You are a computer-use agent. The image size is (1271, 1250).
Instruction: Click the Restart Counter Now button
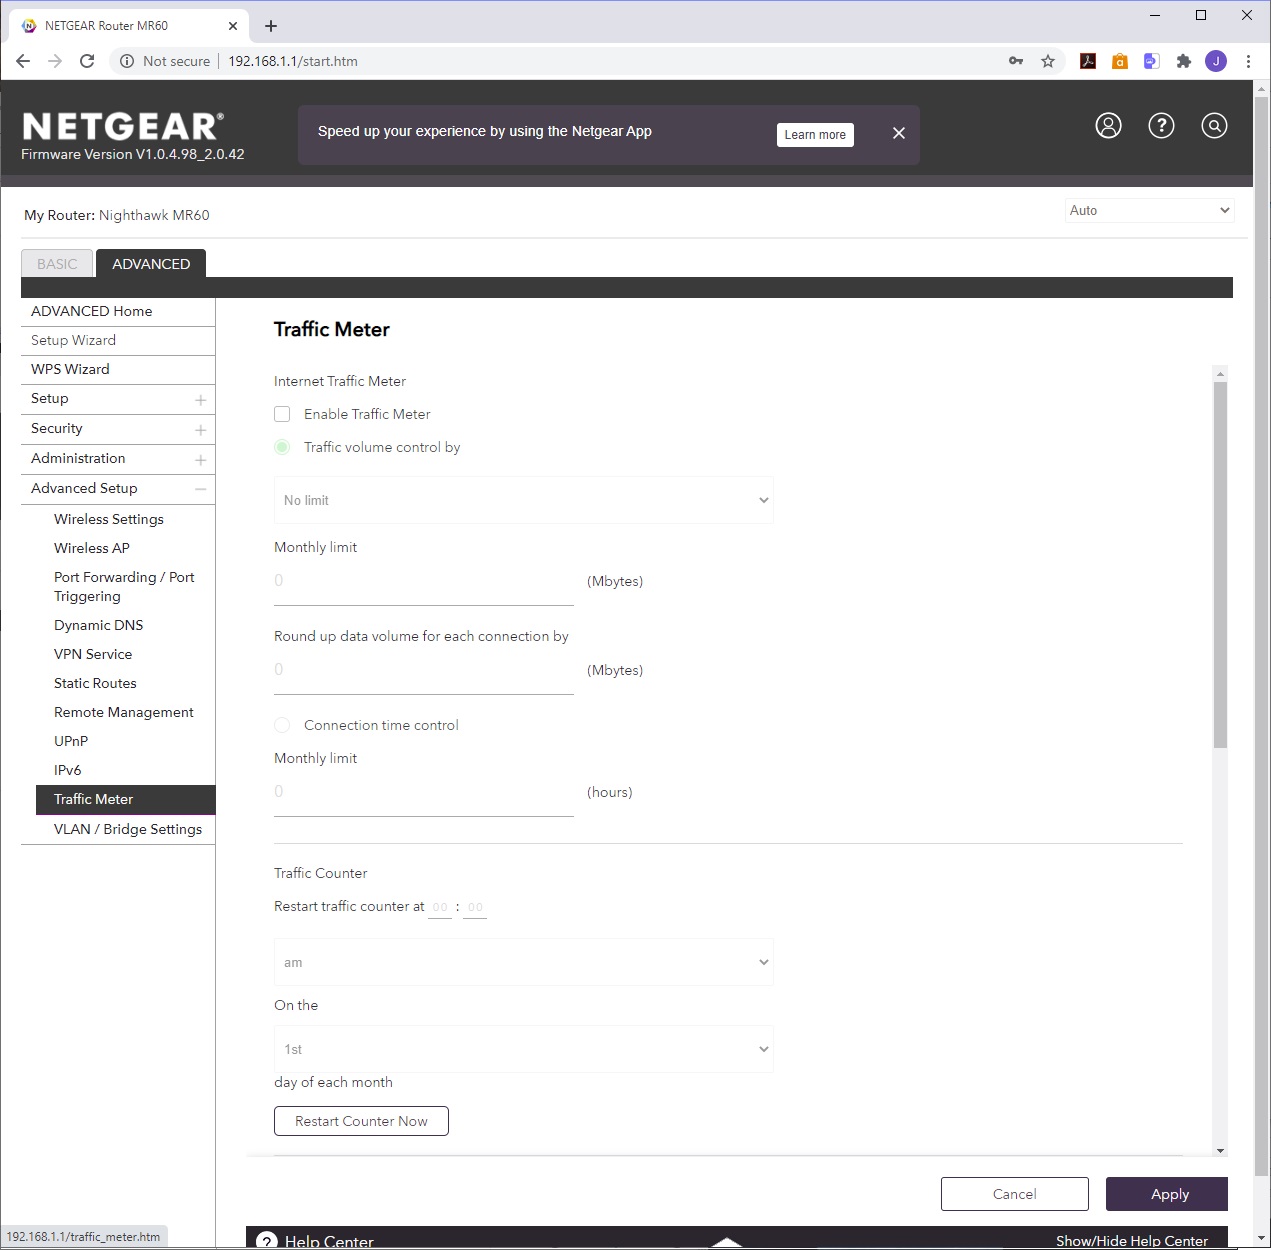[361, 1120]
